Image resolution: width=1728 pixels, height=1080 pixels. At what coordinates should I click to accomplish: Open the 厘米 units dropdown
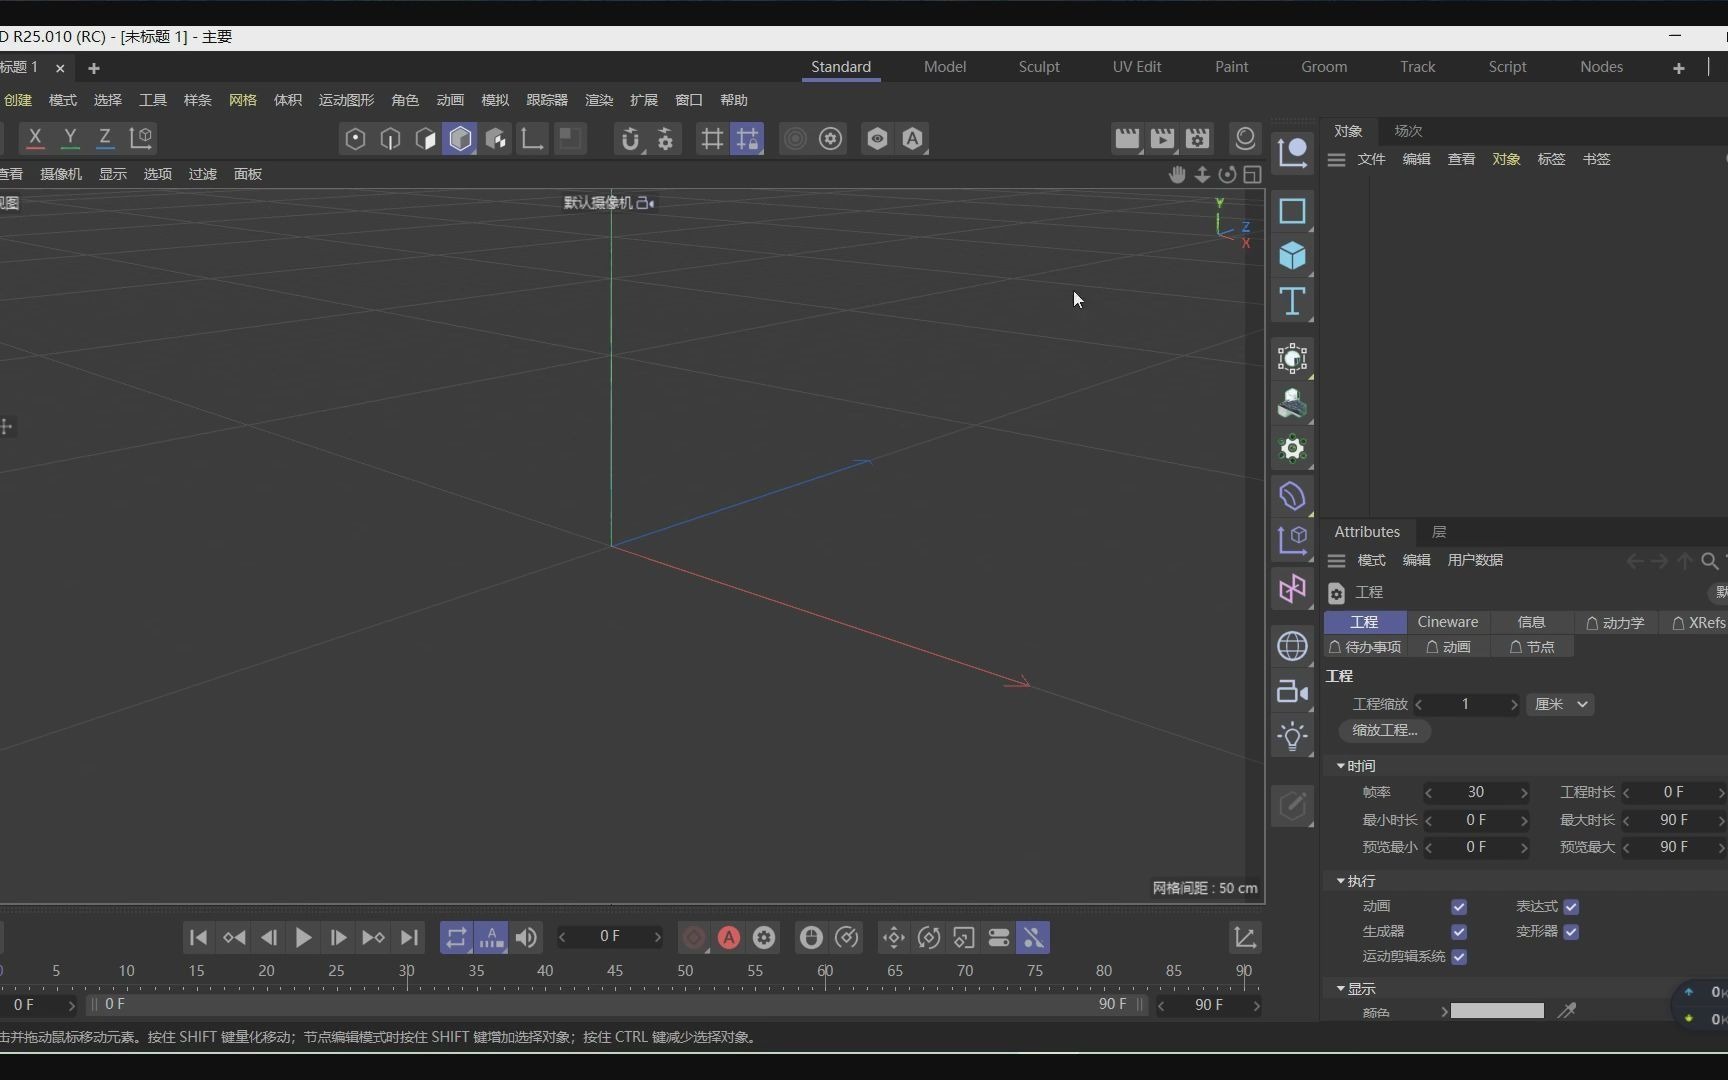click(1560, 704)
